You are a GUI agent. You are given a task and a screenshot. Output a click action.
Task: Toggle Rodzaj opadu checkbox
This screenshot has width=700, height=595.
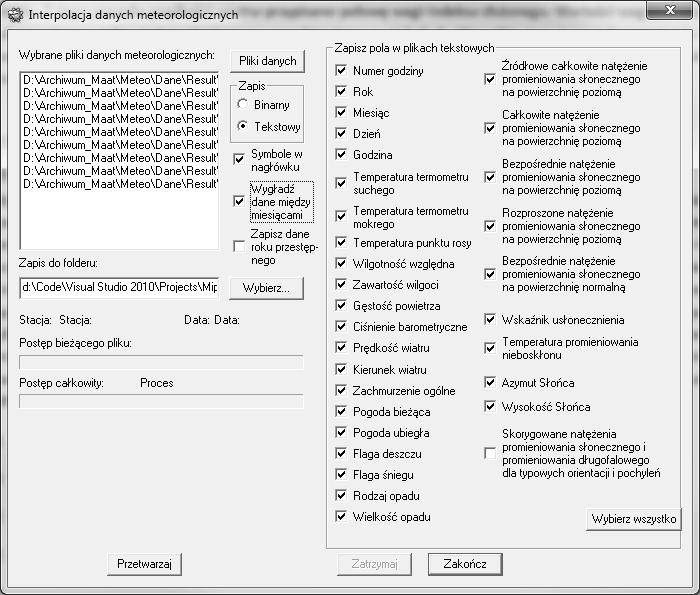pos(341,495)
